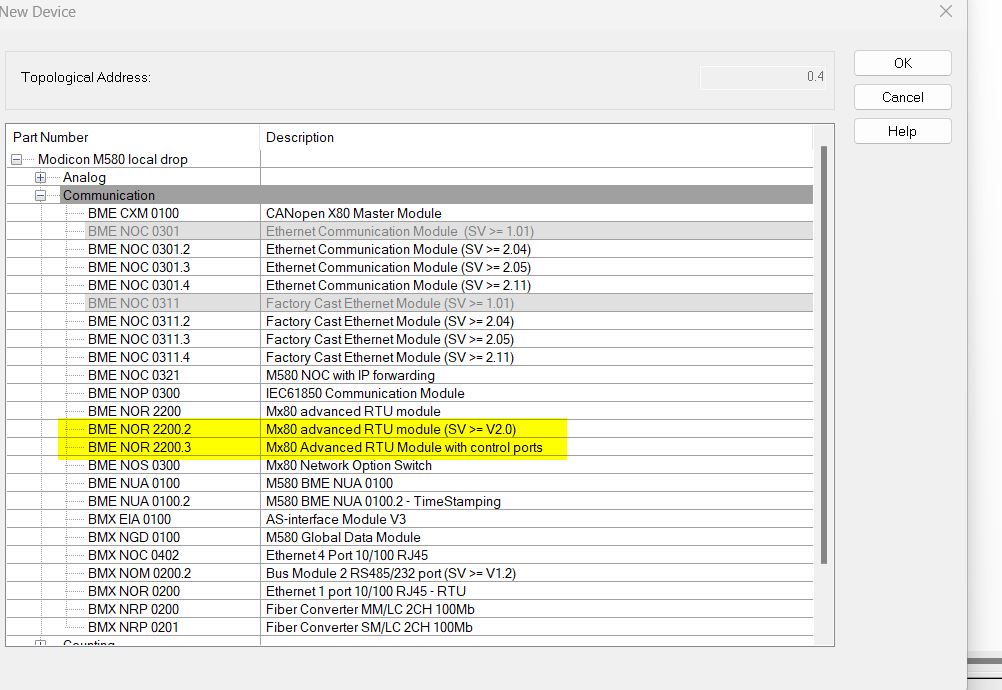The width and height of the screenshot is (1002, 690).
Task: Click 'Ethernet 1 port 10/100 RJ45 - RTU' text
Action: click(x=366, y=591)
